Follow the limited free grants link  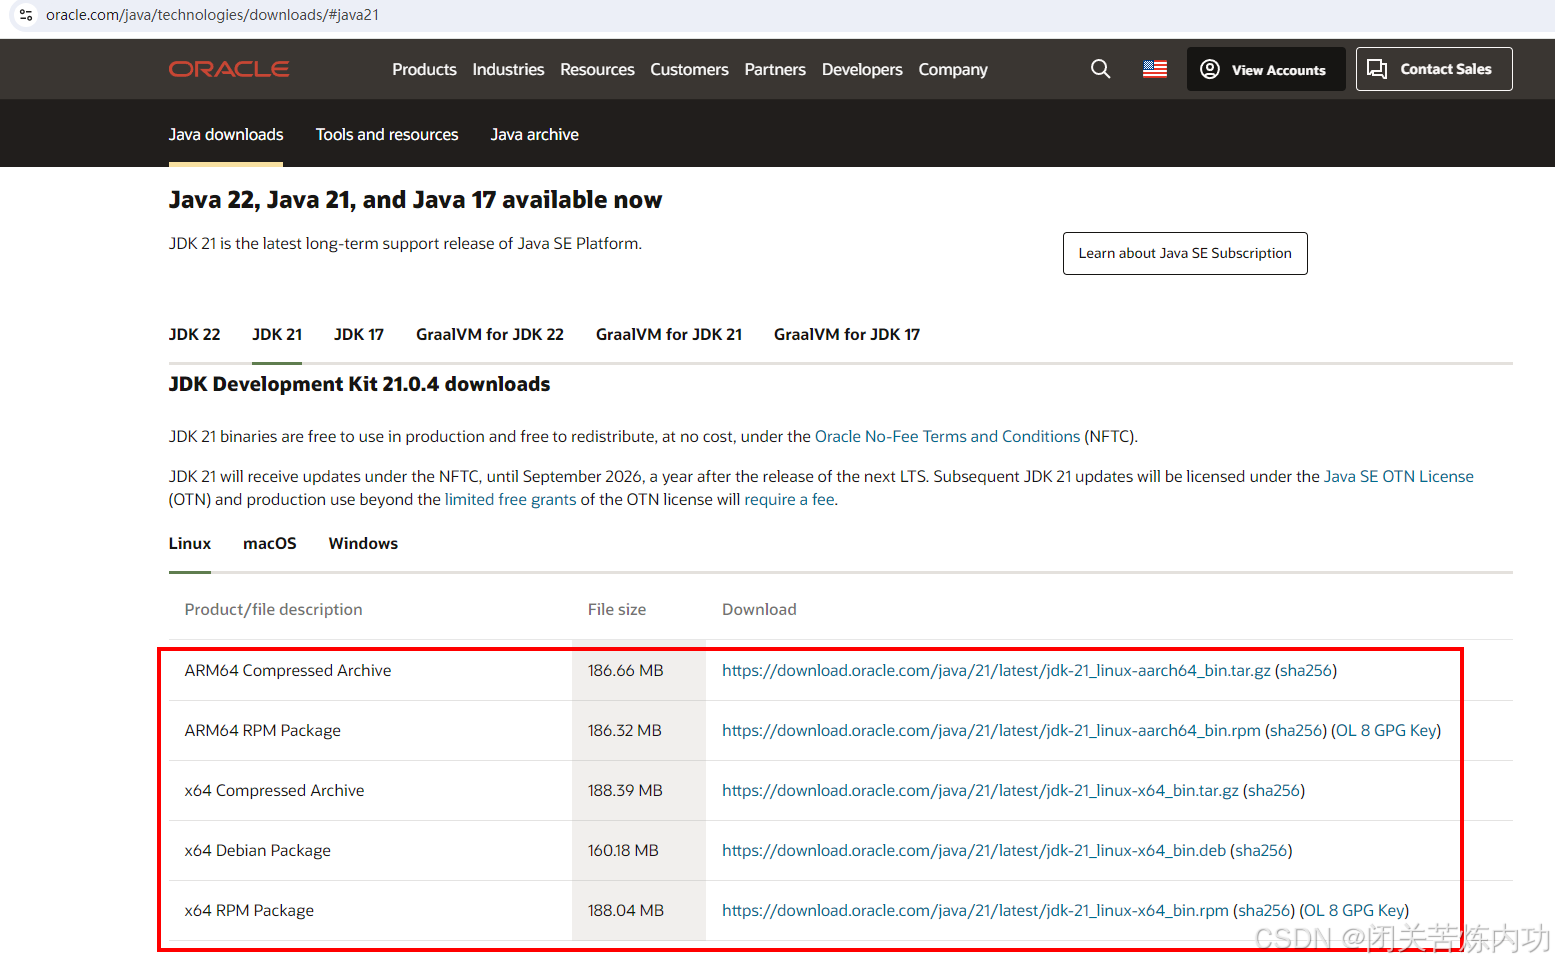click(511, 499)
